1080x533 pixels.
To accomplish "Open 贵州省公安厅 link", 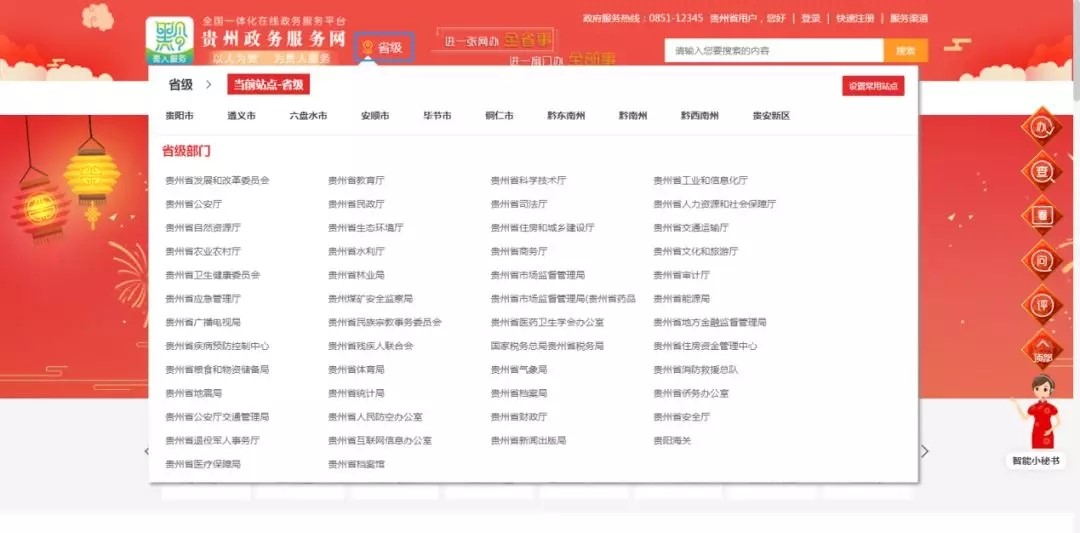I will (x=194, y=204).
